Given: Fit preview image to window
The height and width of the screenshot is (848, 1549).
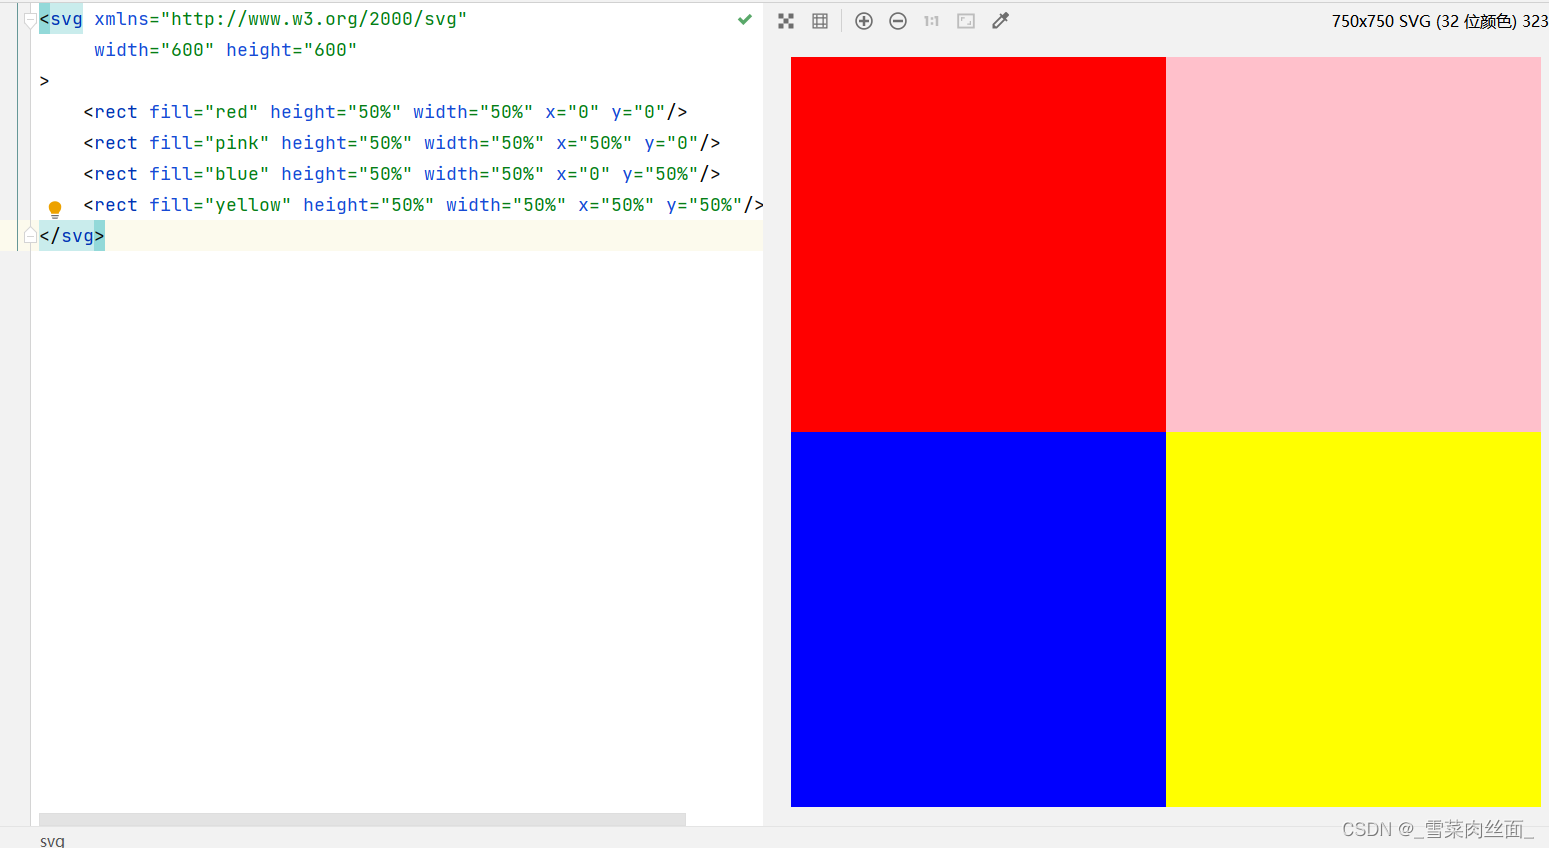Looking at the screenshot, I should (966, 21).
